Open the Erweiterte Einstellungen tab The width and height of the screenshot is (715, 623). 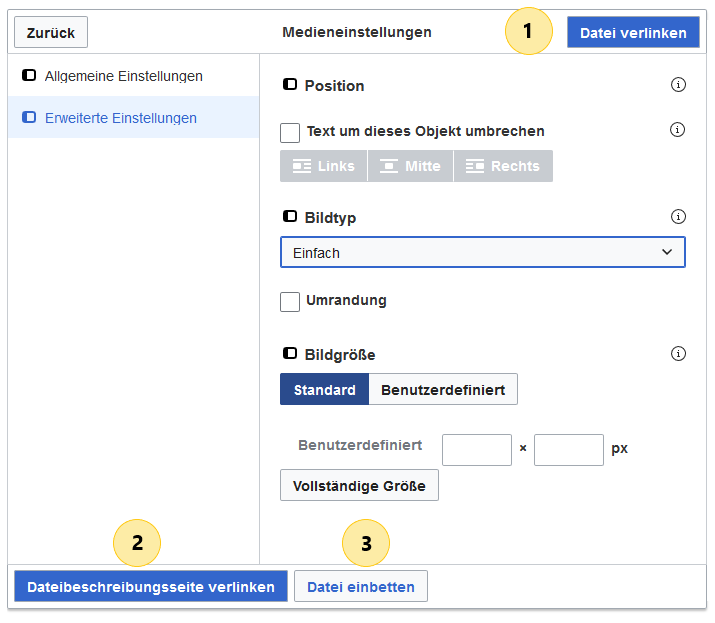[x=133, y=118]
